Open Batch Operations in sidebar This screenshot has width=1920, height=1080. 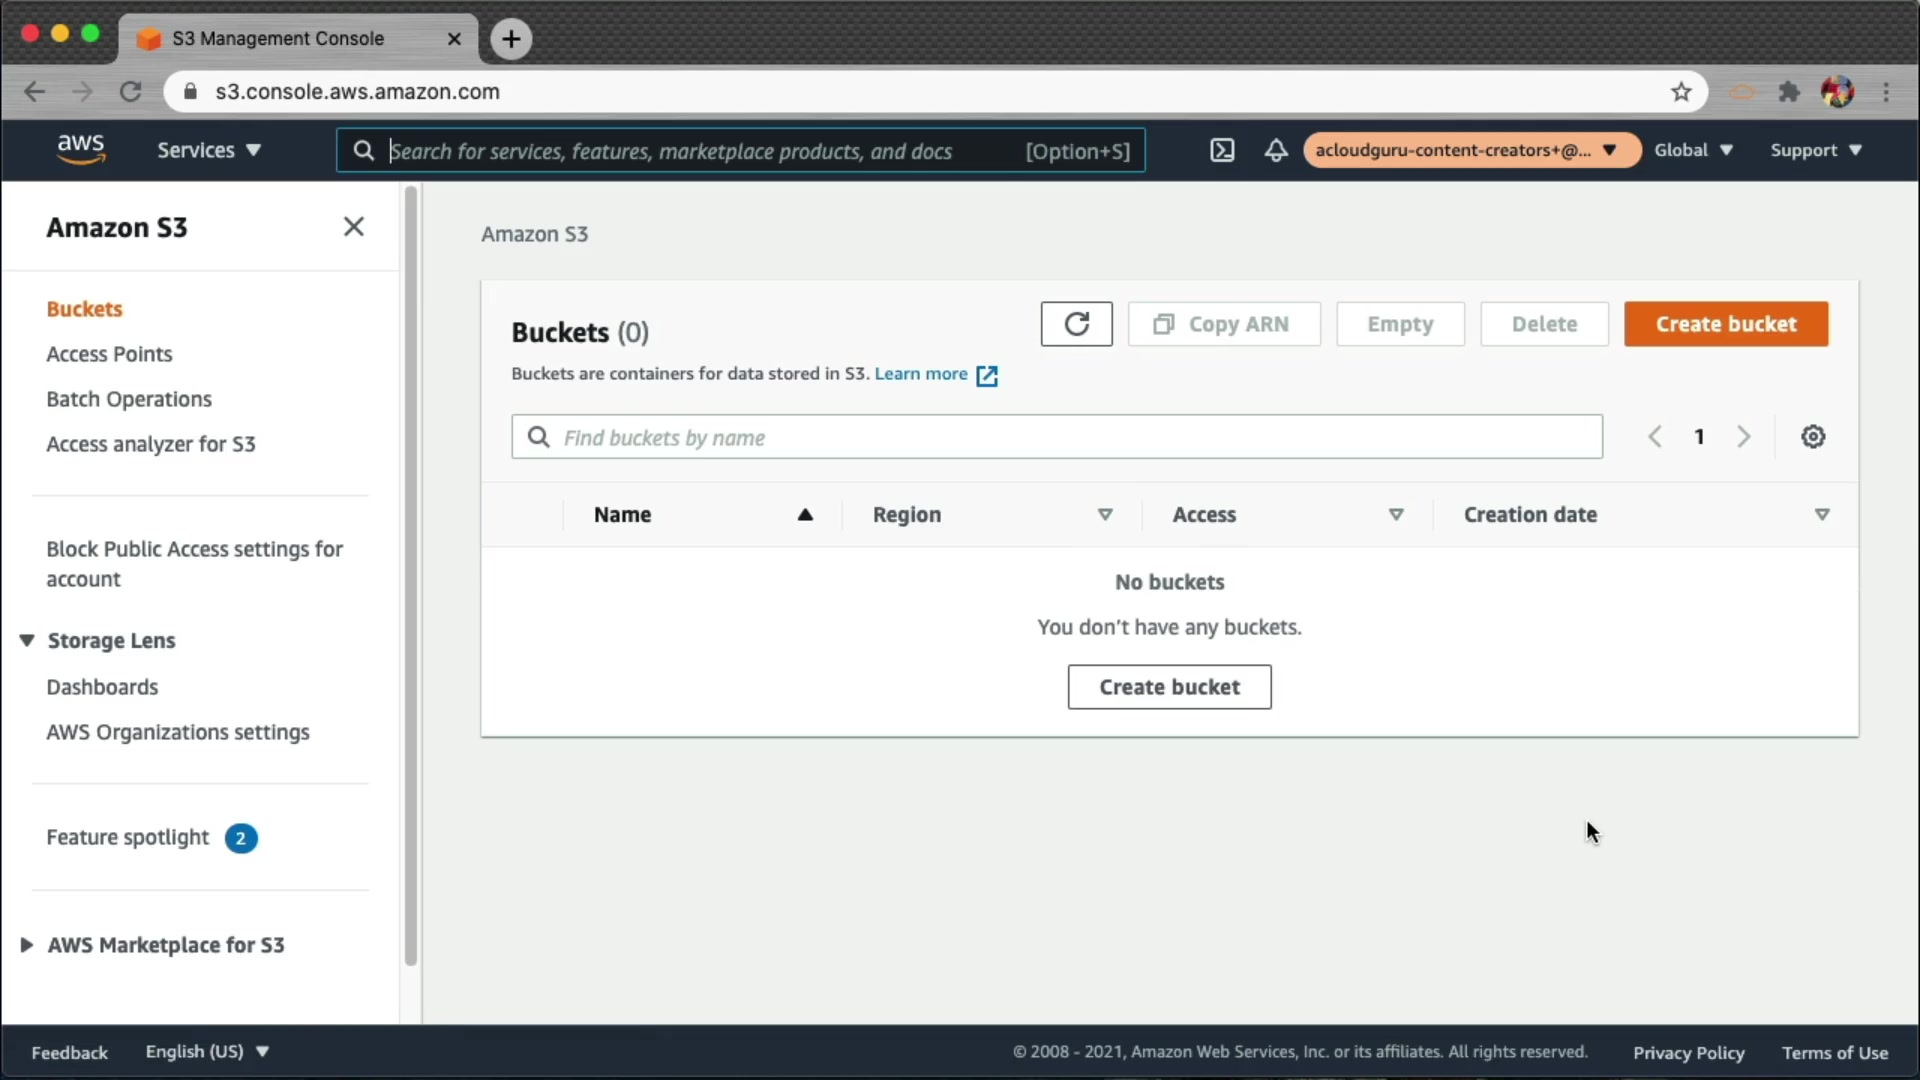129,399
